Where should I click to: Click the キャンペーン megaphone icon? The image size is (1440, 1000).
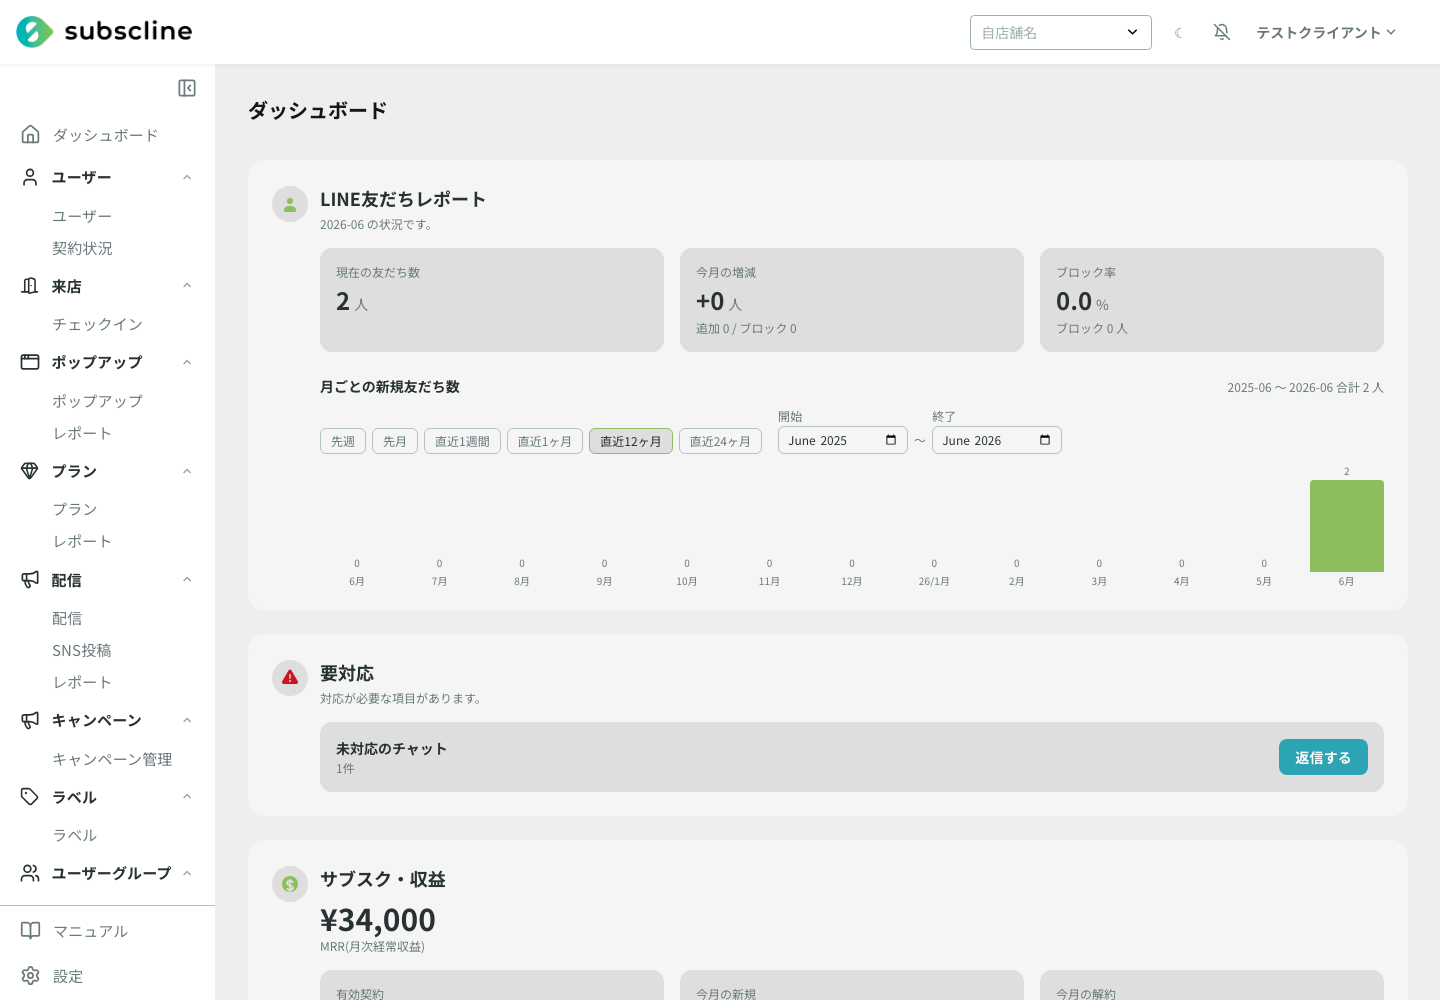coord(30,720)
